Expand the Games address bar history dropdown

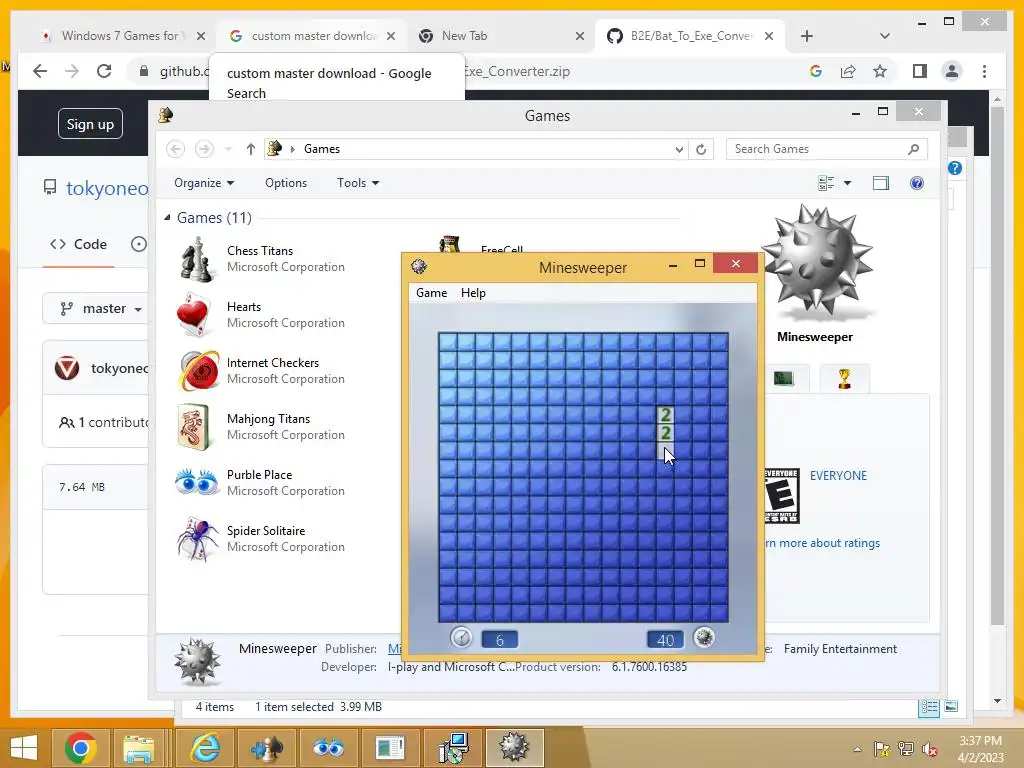(679, 149)
